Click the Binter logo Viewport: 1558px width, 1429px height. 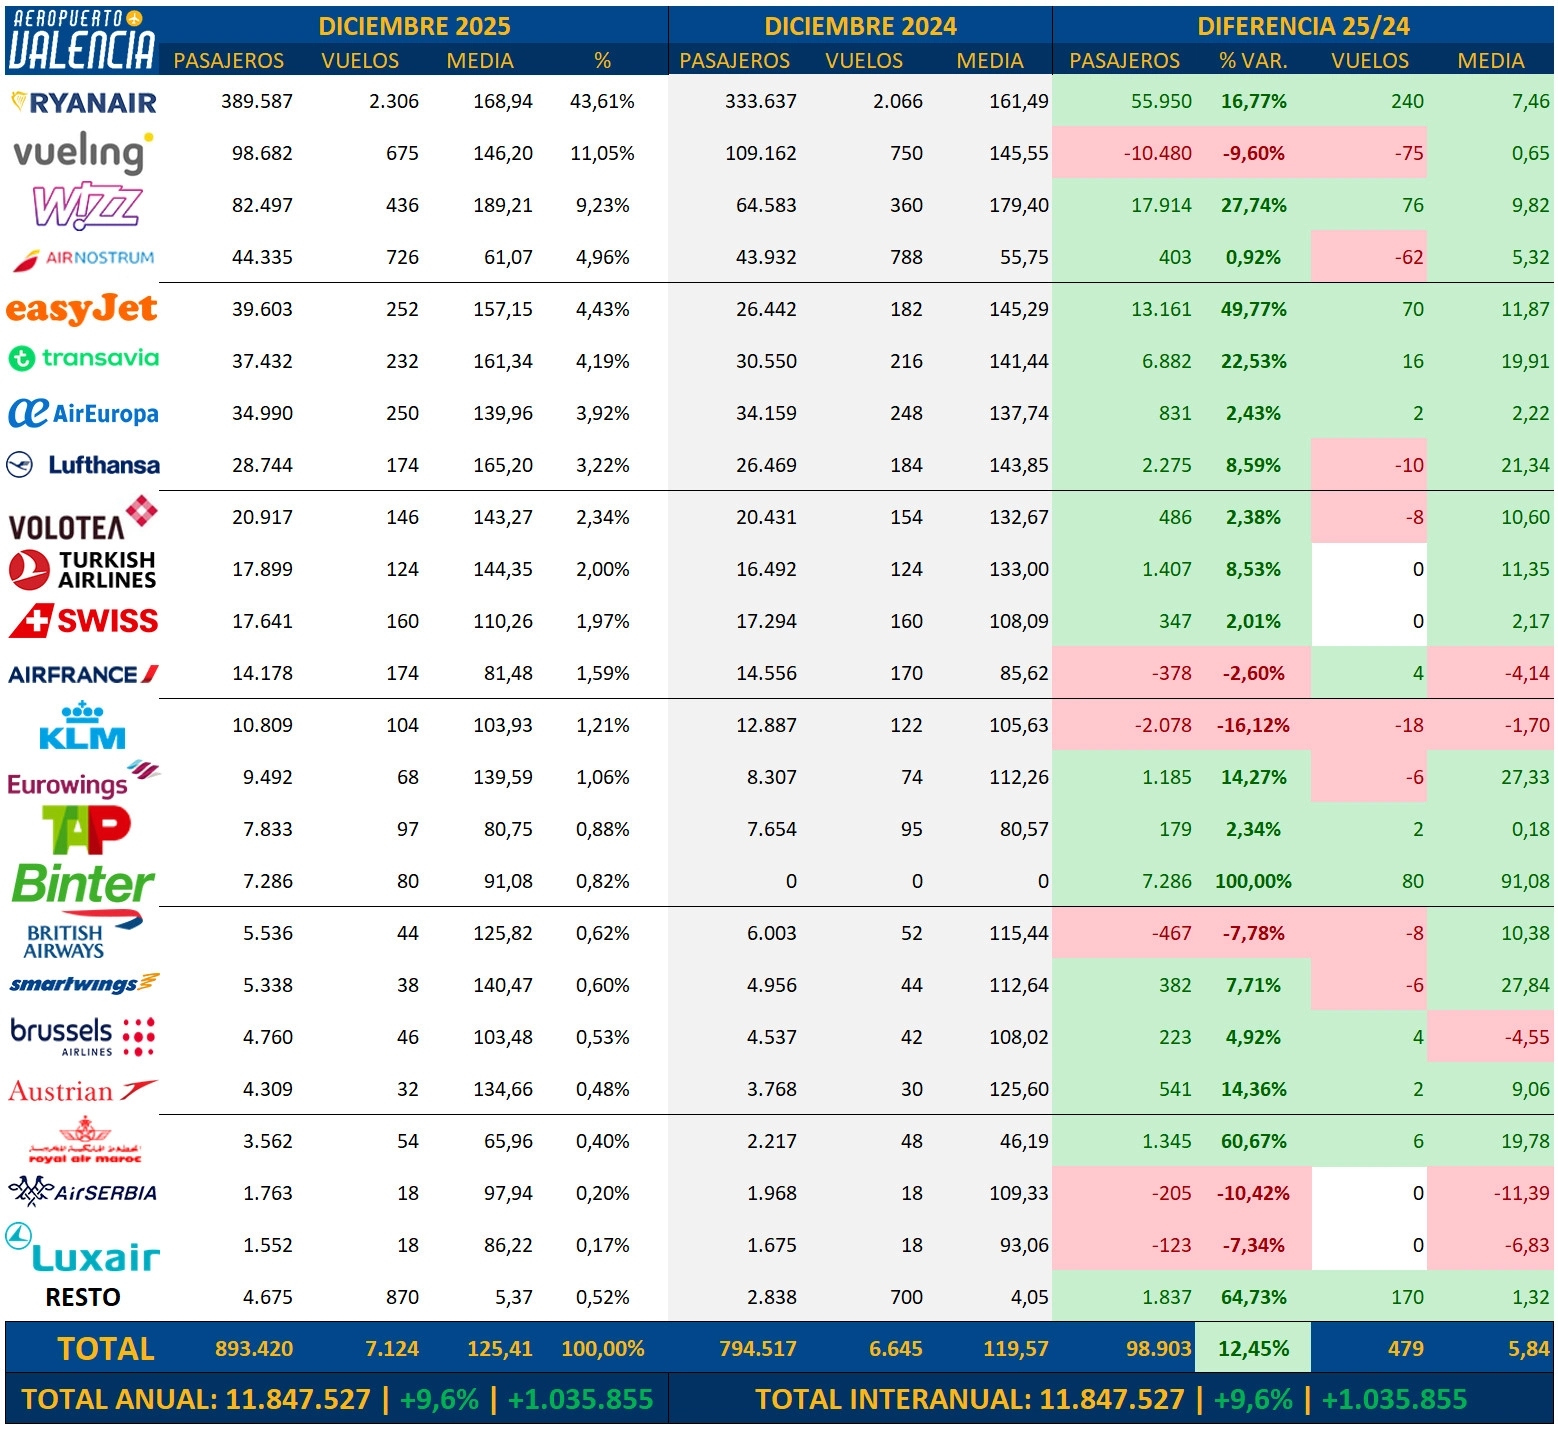[83, 883]
